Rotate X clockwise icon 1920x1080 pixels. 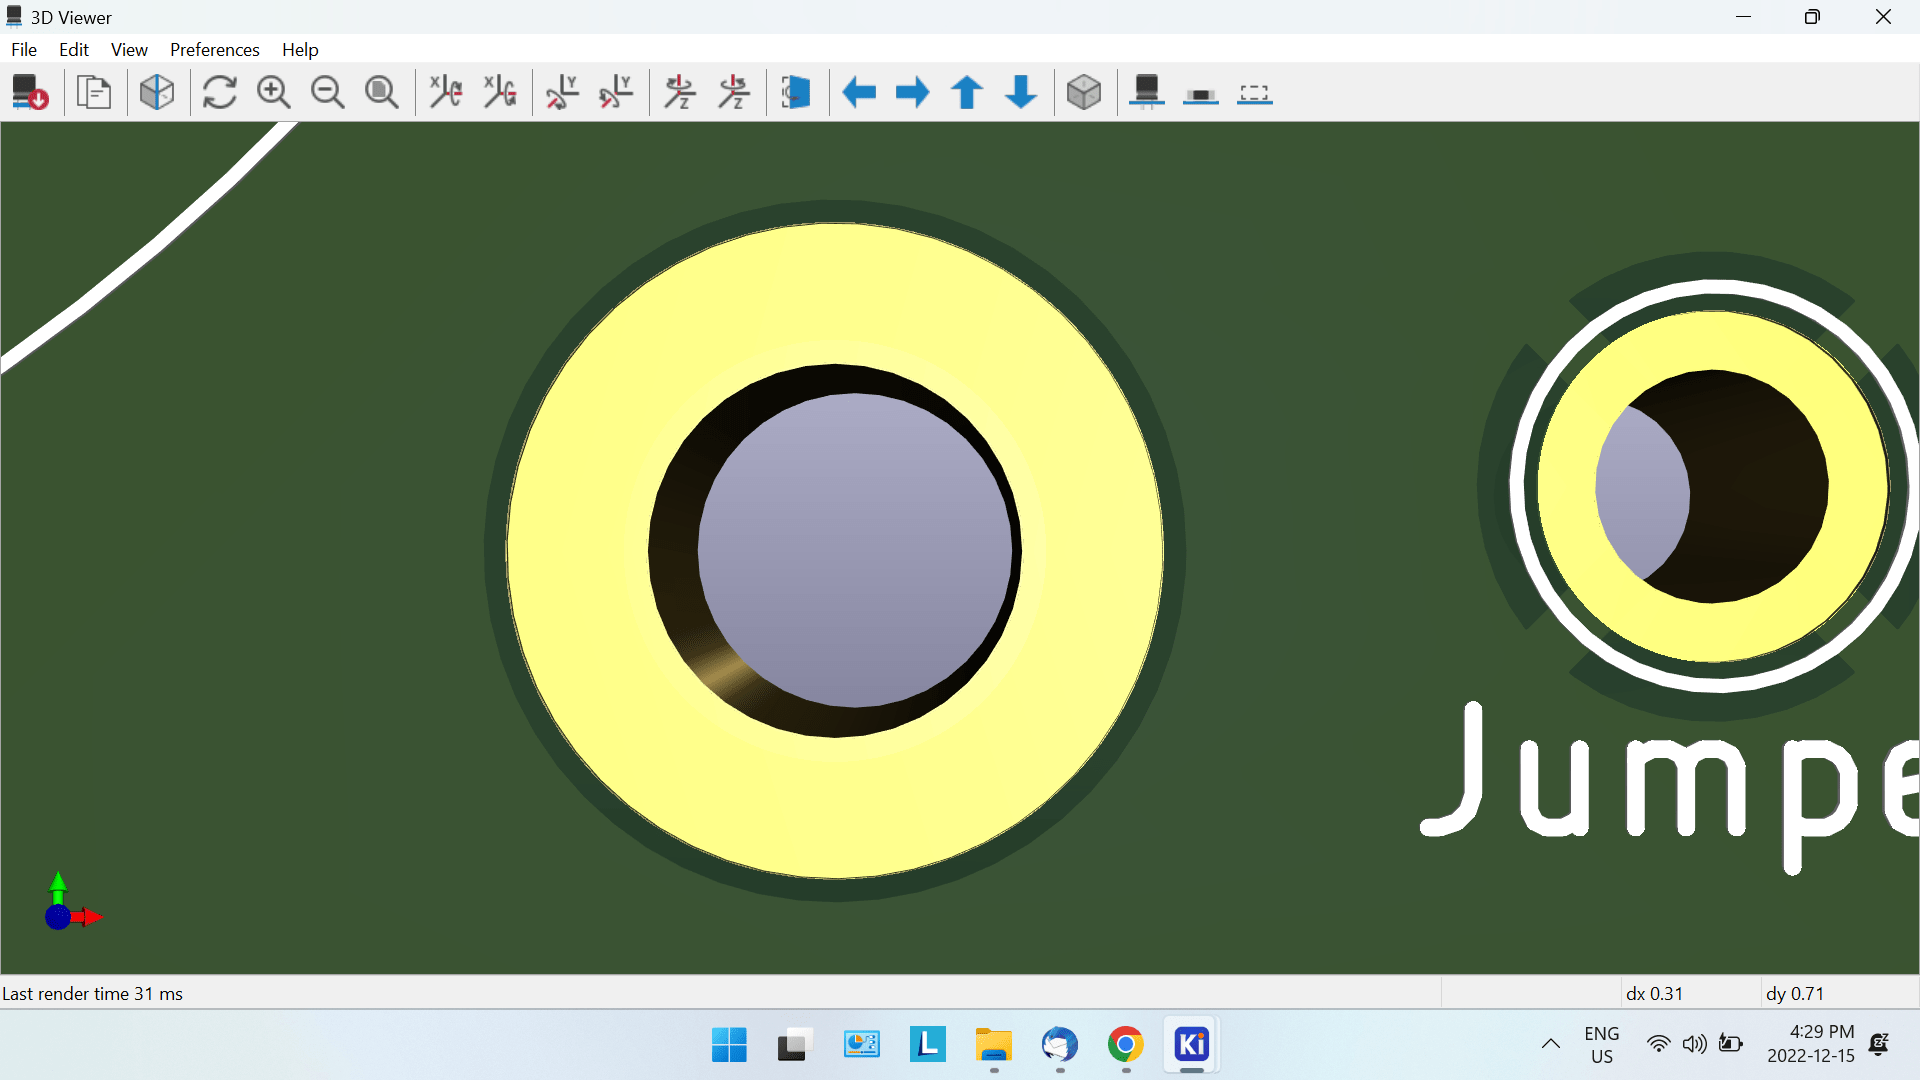coord(445,92)
